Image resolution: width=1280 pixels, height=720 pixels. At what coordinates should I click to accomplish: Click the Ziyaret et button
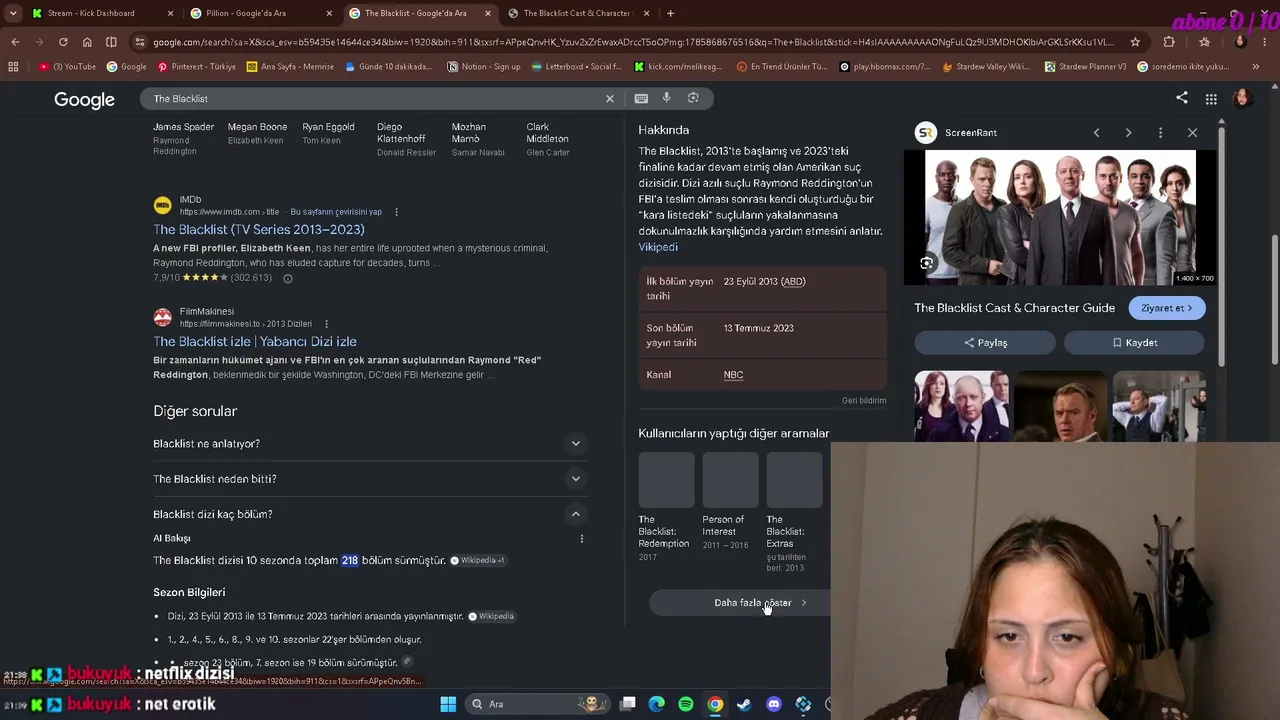(1167, 308)
